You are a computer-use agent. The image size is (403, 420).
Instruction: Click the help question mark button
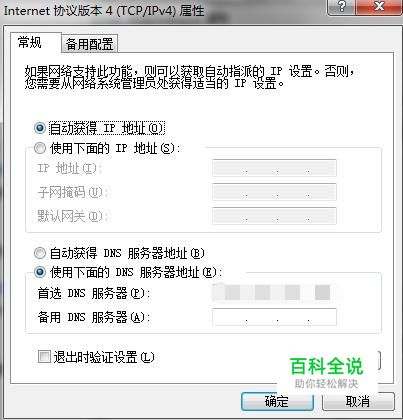(x=342, y=7)
